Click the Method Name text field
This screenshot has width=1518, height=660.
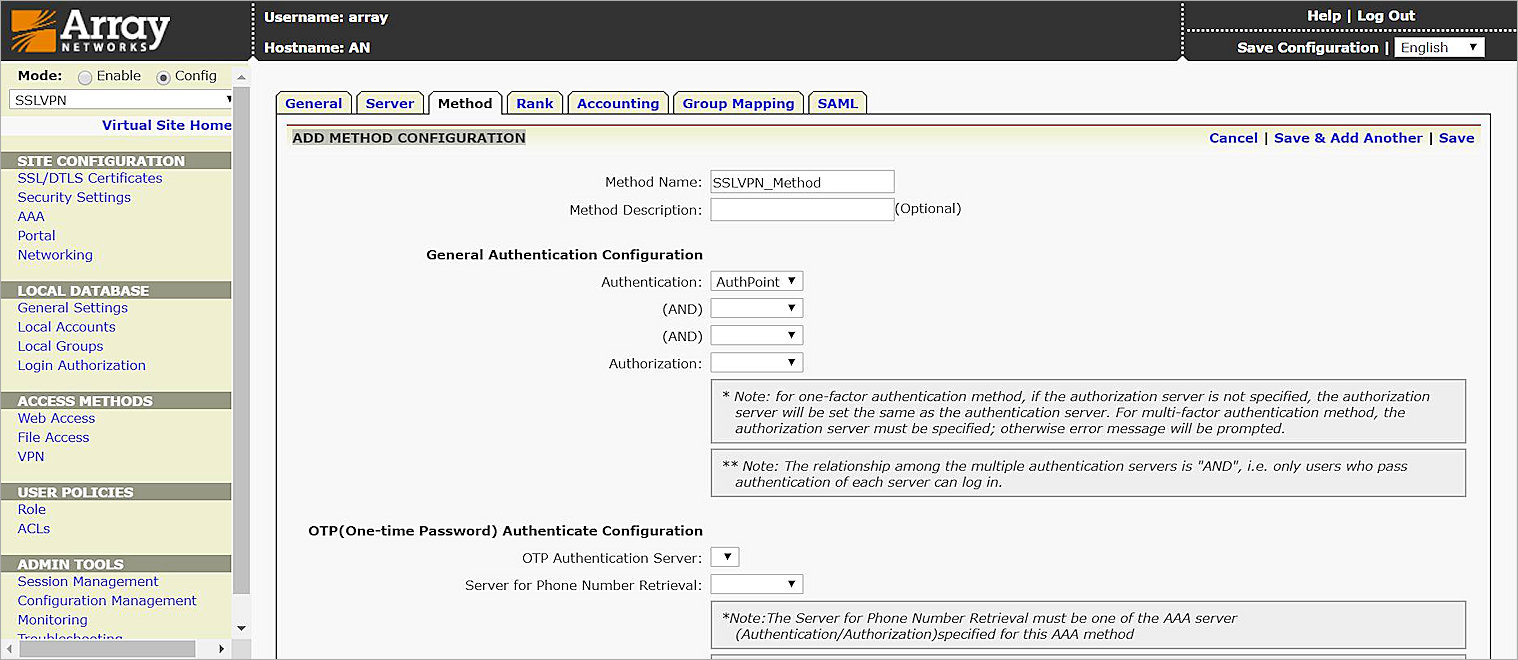(x=801, y=182)
